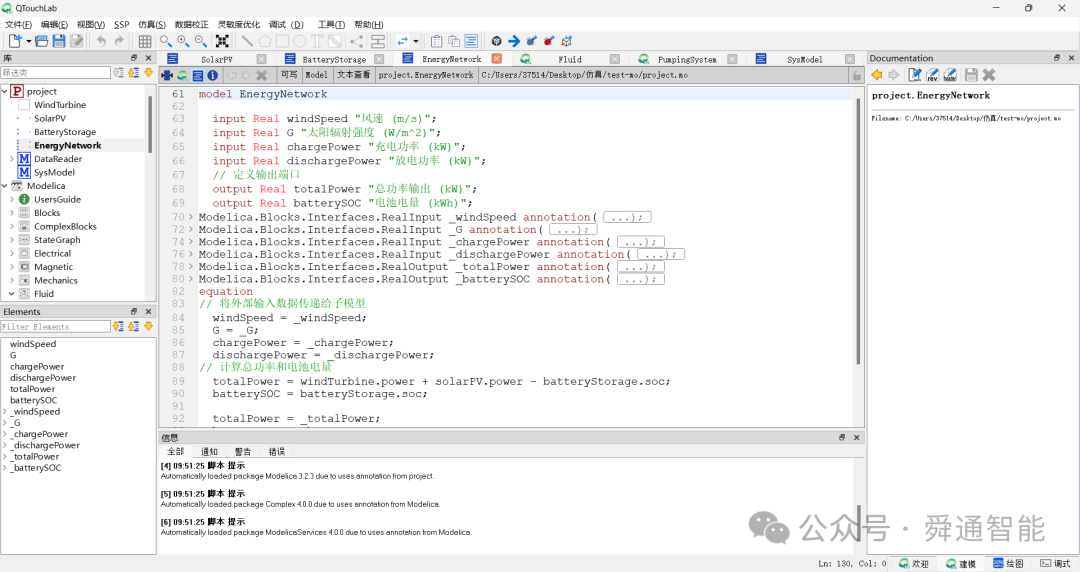Edit documentation revisions (rev) icon
This screenshot has width=1080, height=572.
933,74
